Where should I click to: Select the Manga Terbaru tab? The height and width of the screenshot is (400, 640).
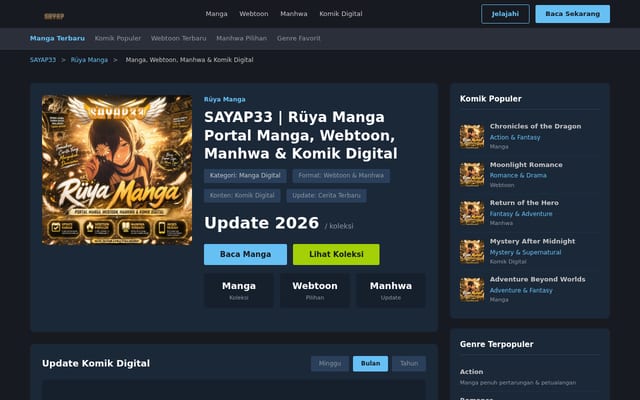[58, 38]
